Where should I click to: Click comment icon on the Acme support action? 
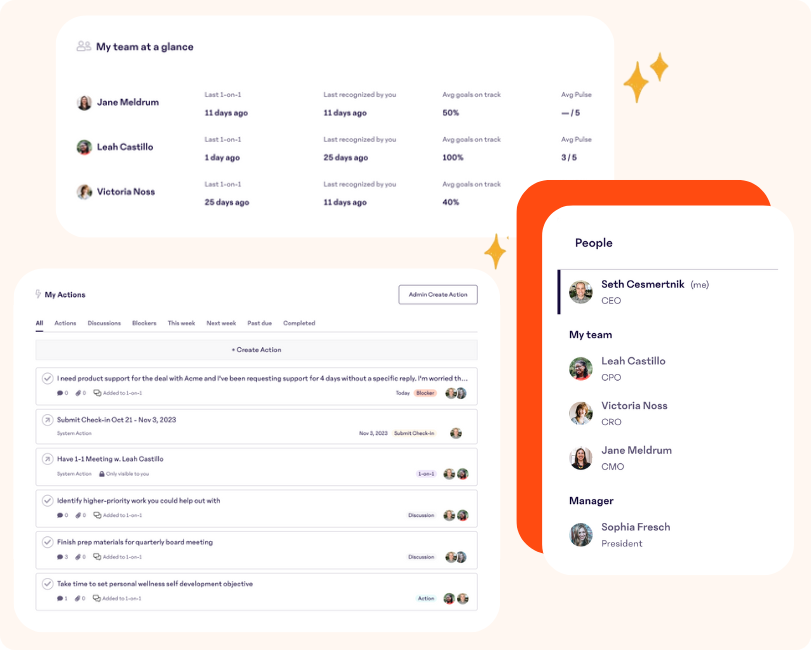pyautogui.click(x=60, y=393)
